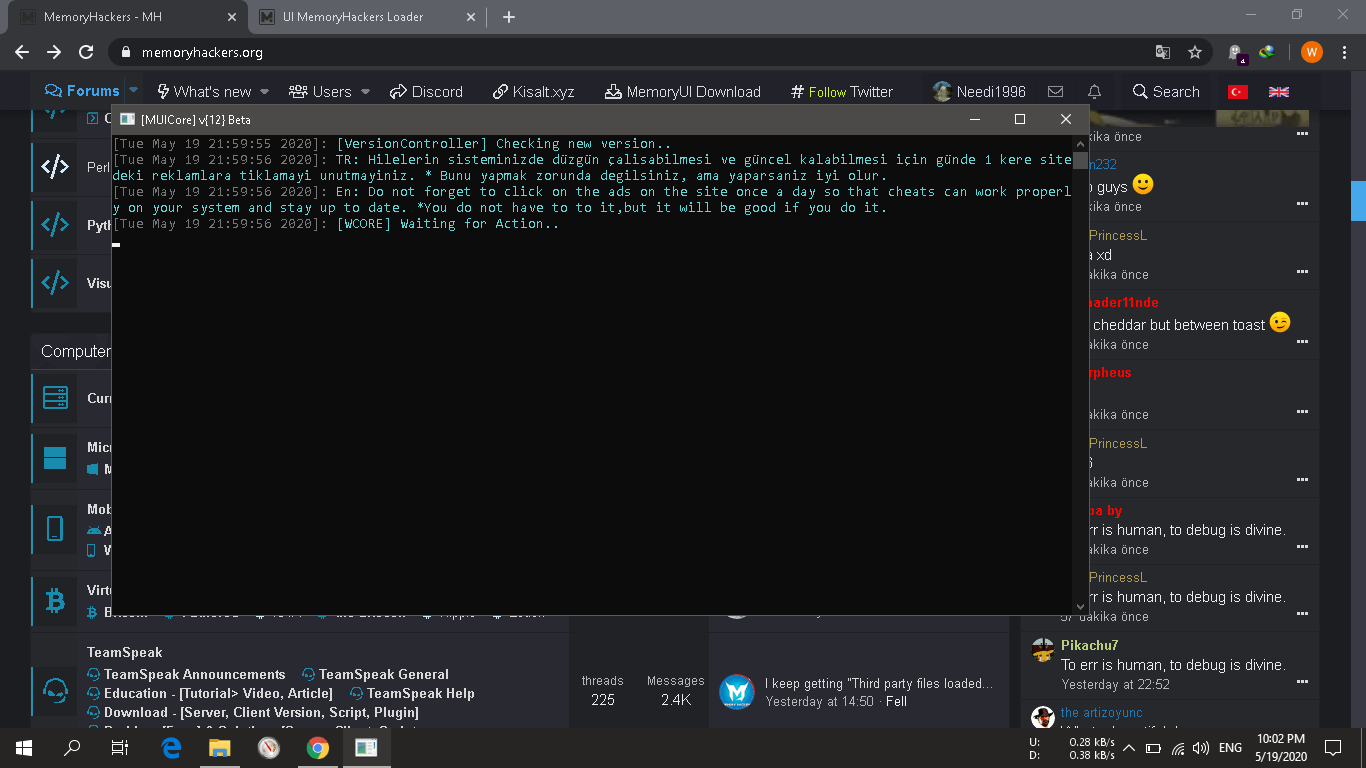Open the TeamSpeak forum category
Viewport: 1366px width, 768px height.
click(x=124, y=653)
